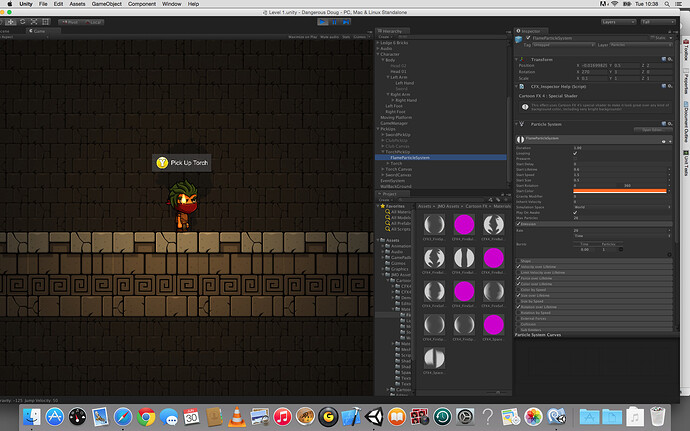Open Google Chrome from the Dock
Viewport: 690px width, 431px height.
coord(146,416)
